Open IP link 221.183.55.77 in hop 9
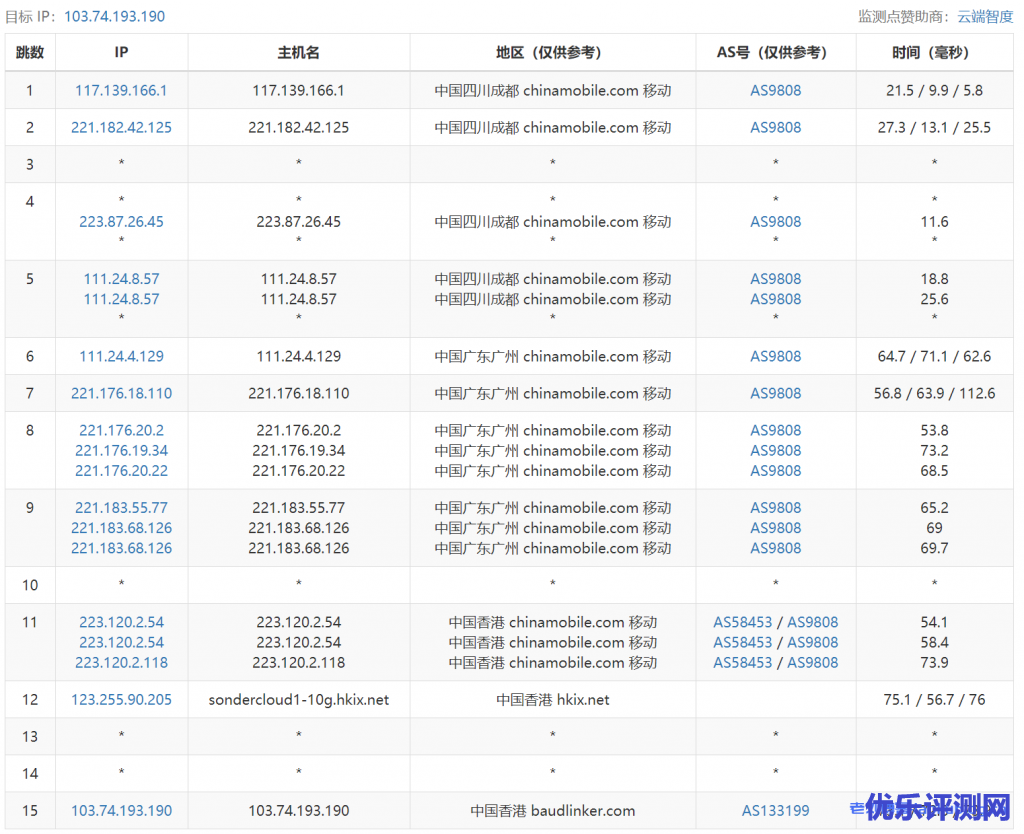The image size is (1024, 834). coord(121,507)
